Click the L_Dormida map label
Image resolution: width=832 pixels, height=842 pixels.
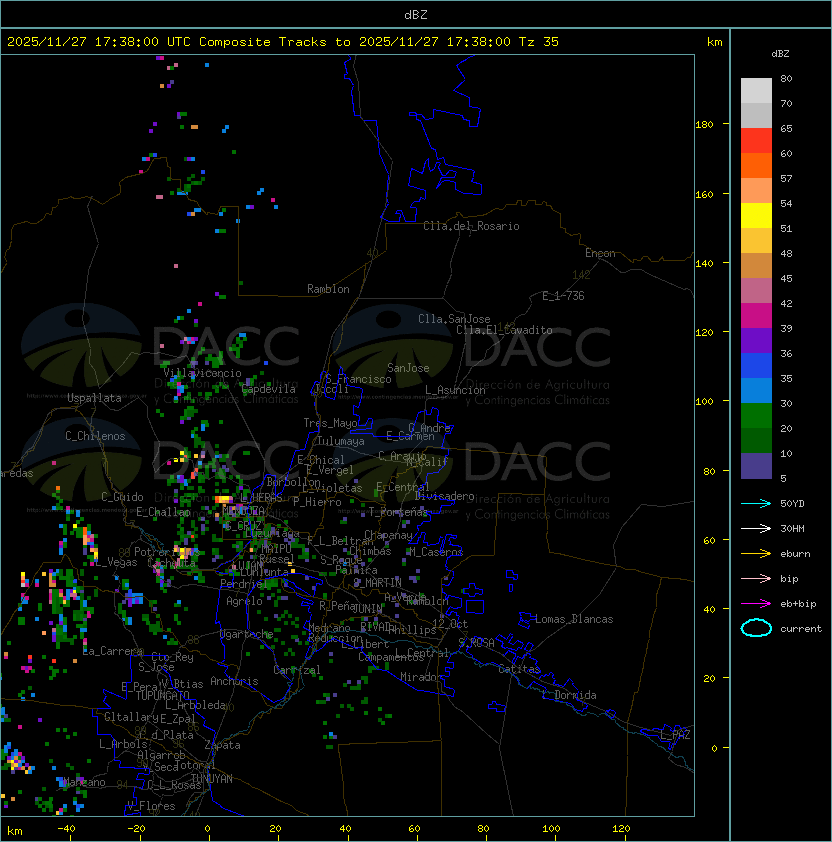coord(569,695)
